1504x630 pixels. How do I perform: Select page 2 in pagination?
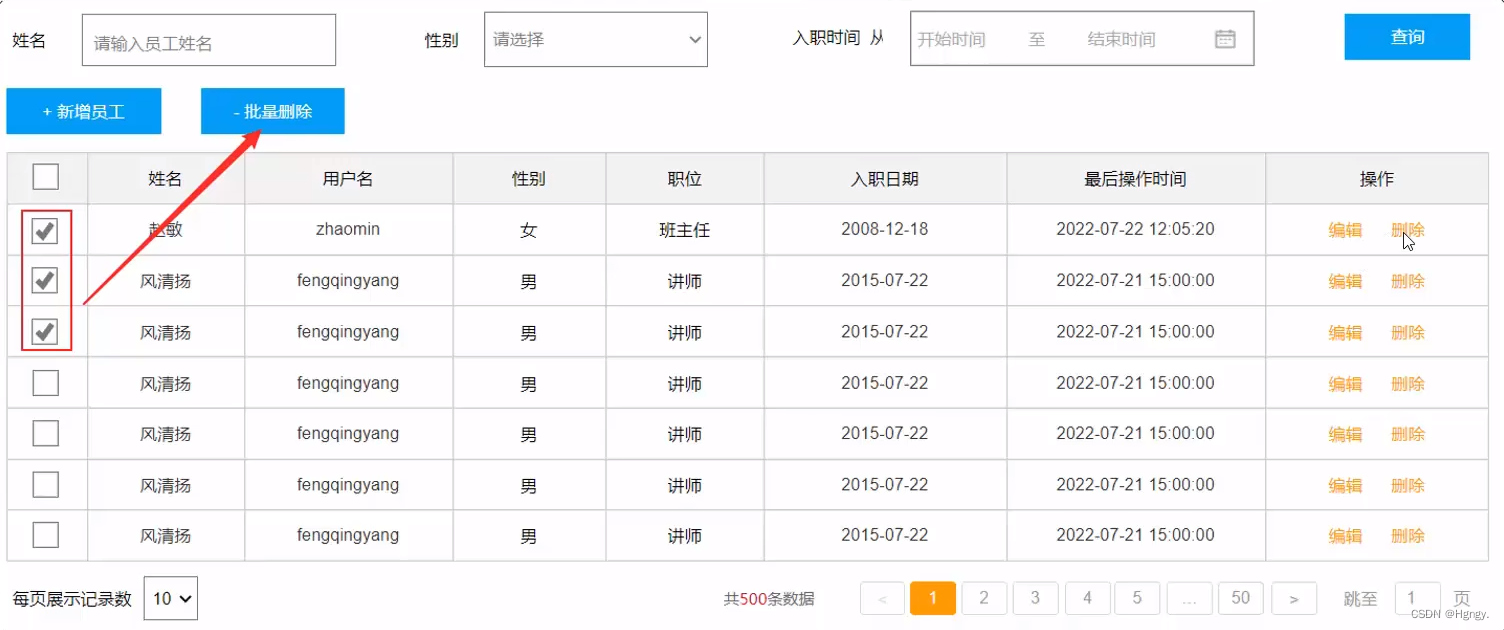(x=984, y=598)
